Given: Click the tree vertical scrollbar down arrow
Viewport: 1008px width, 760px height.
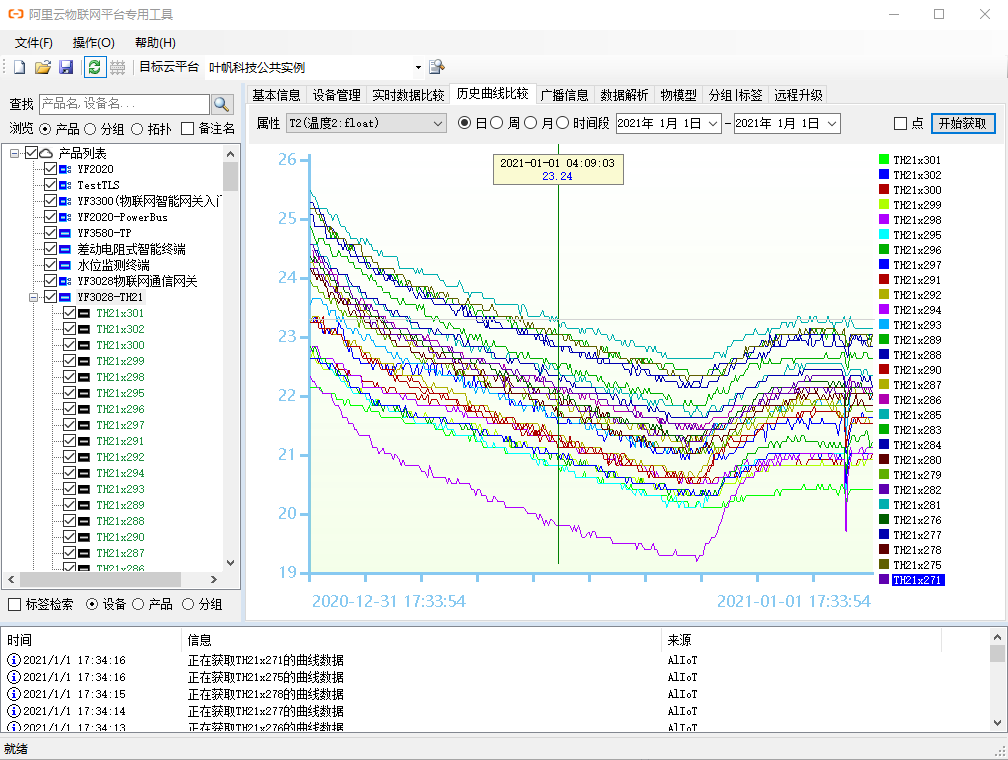Looking at the screenshot, I should pos(231,563).
